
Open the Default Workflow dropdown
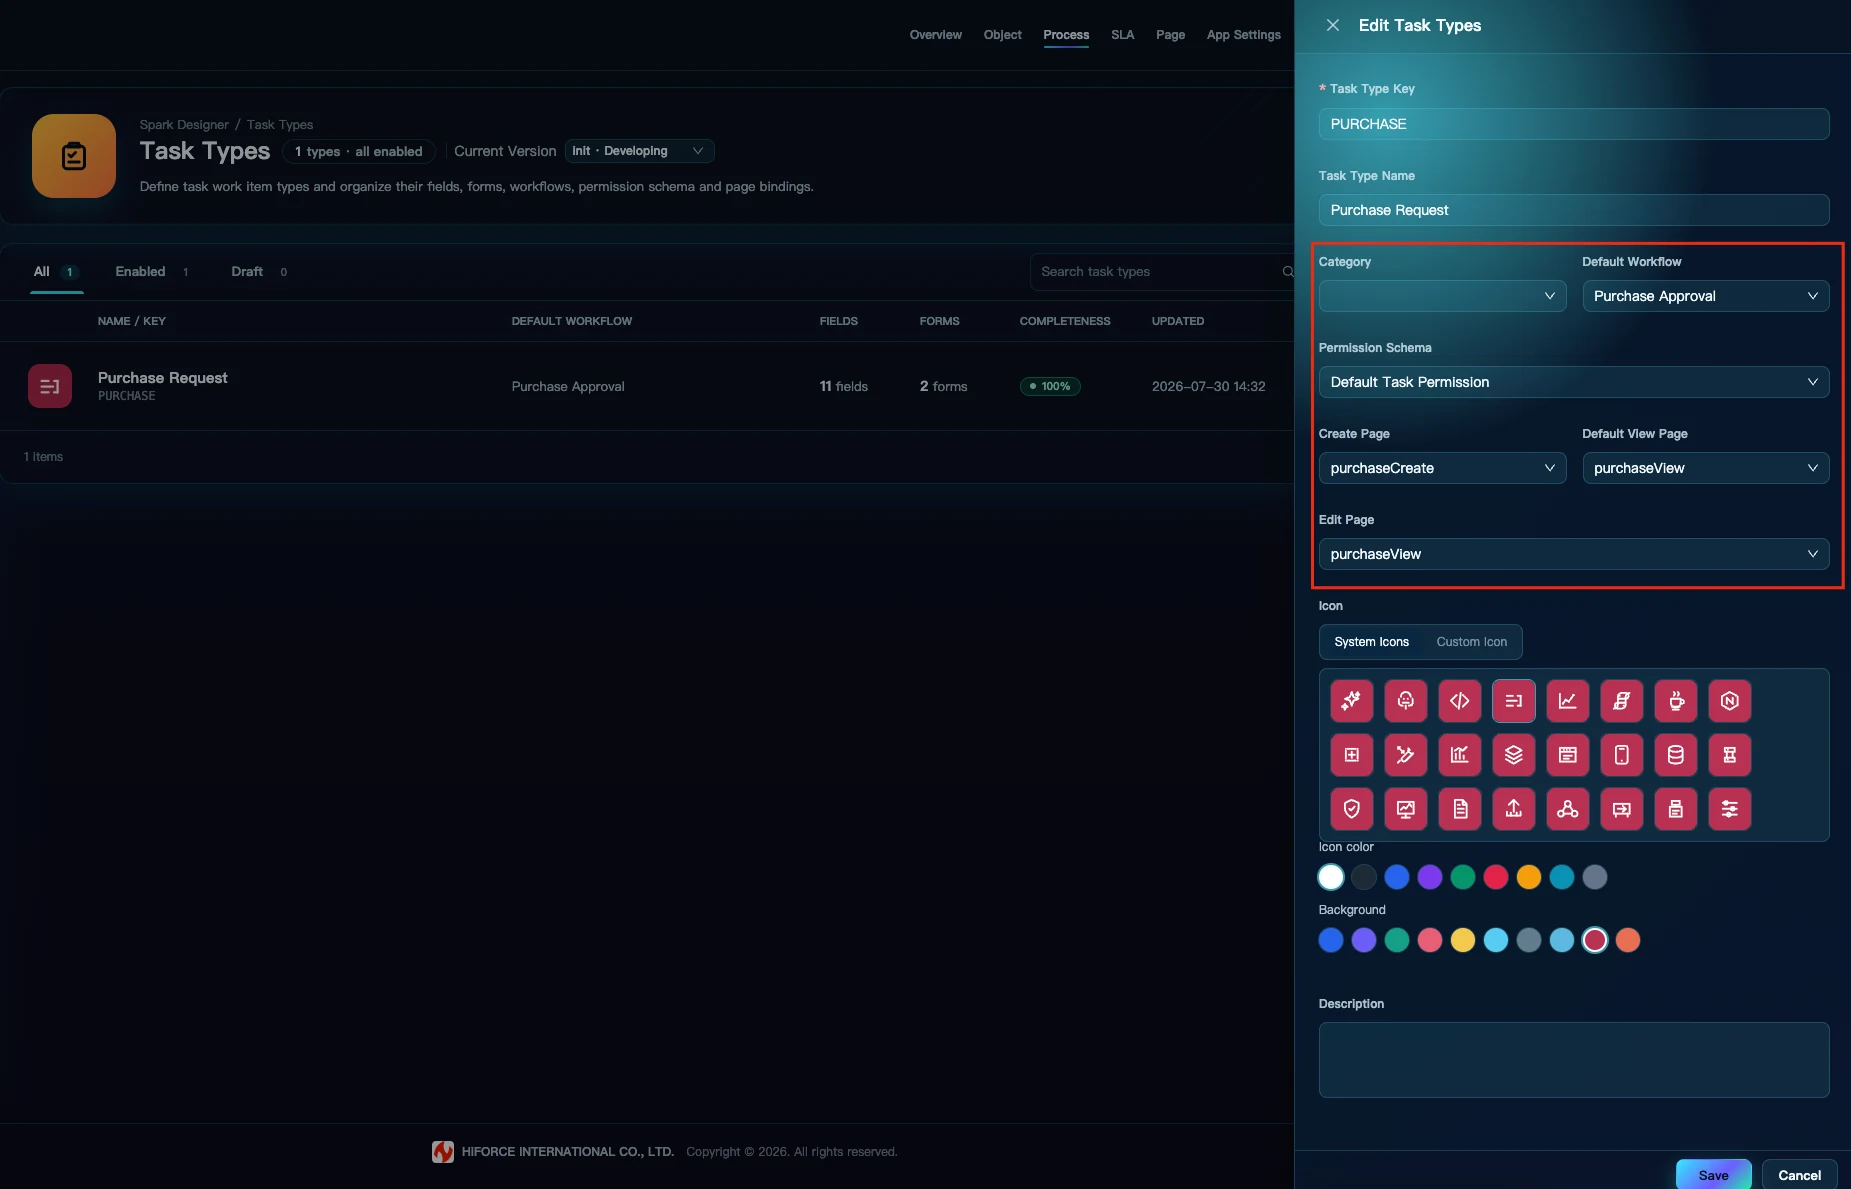pos(1705,296)
